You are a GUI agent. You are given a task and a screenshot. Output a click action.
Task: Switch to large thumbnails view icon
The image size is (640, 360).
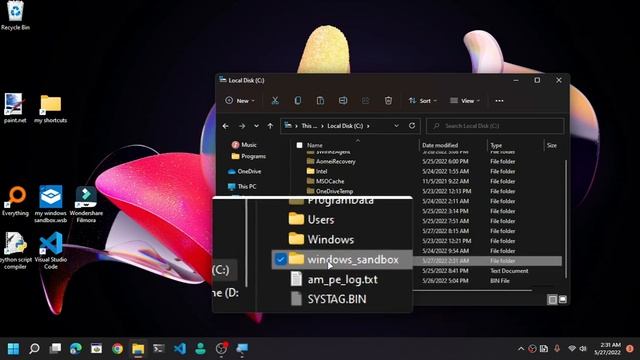pyautogui.click(x=563, y=300)
